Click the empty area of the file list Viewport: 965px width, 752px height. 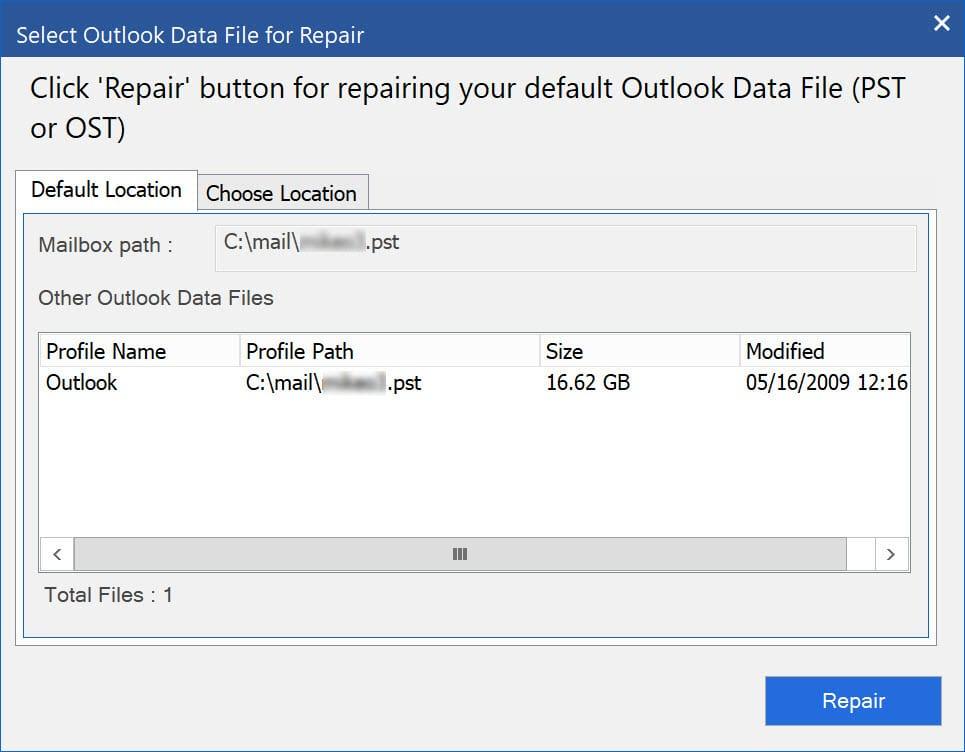coord(474,468)
